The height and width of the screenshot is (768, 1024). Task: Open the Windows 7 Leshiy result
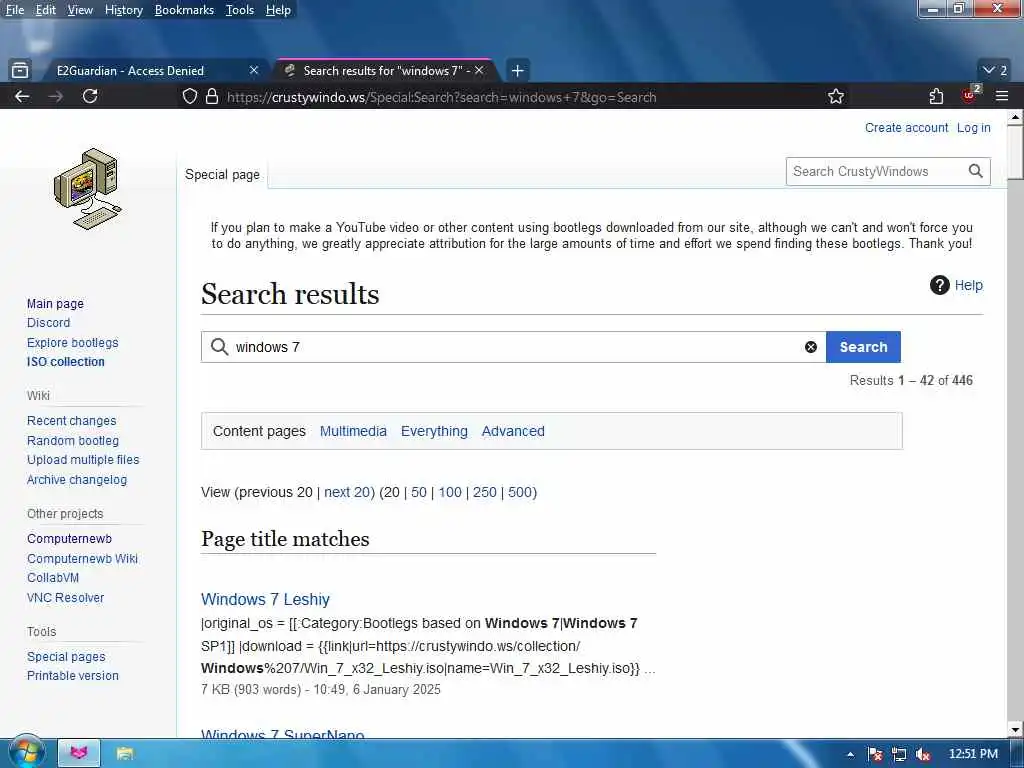(265, 600)
